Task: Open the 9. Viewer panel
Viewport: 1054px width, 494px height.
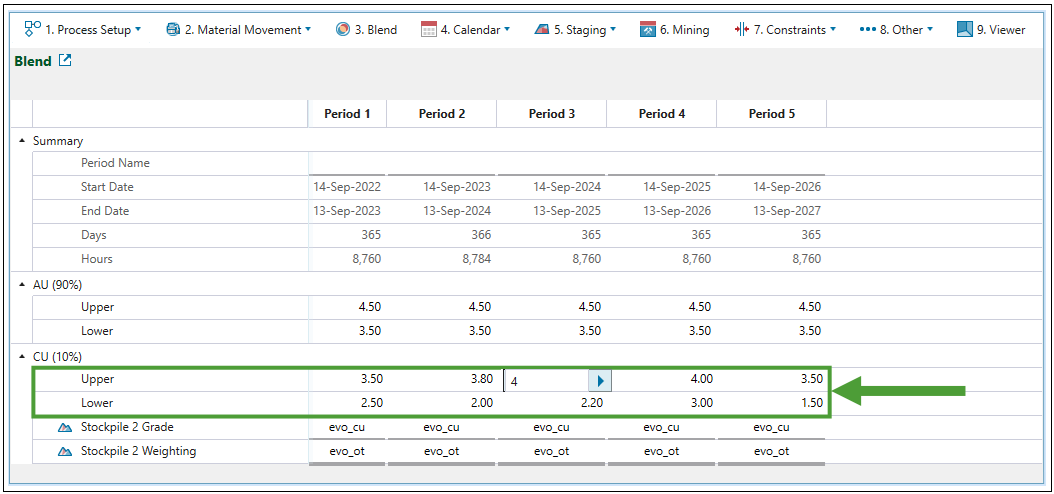Action: tap(990, 30)
